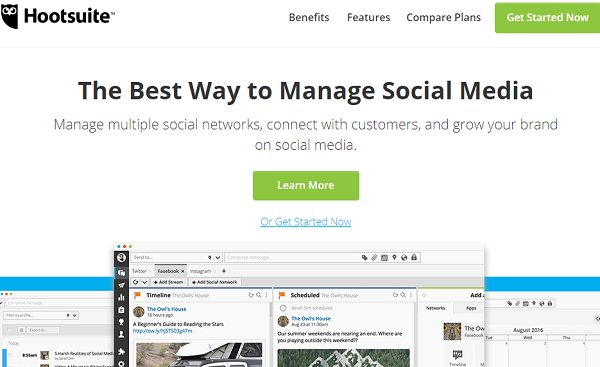Viewport: 600px width, 367px height.
Task: Click lock icon in right dashboard compose bar
Action: tap(550, 303)
